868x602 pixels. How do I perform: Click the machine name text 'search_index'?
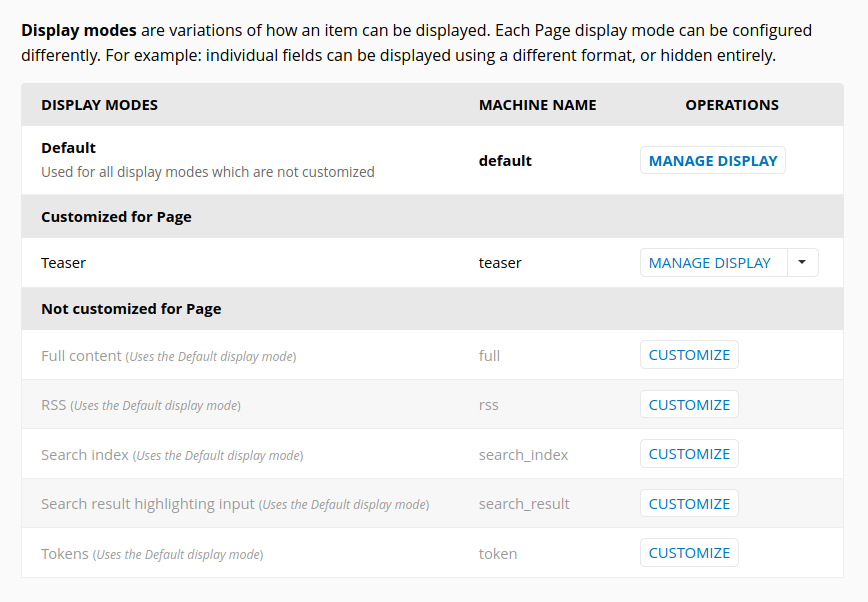[x=523, y=453]
